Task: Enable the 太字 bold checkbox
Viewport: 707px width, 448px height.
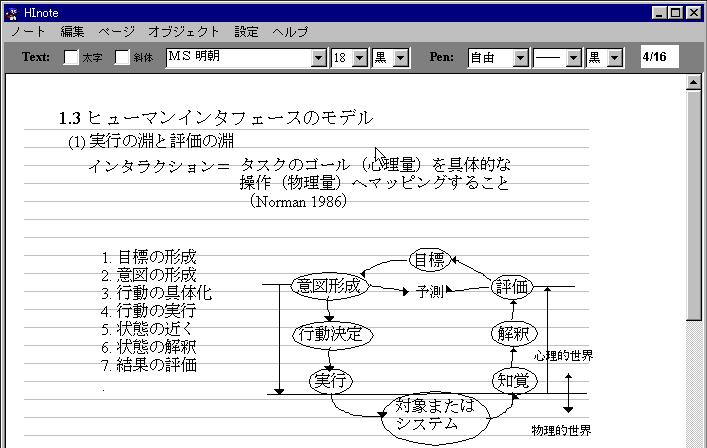Action: [x=71, y=58]
